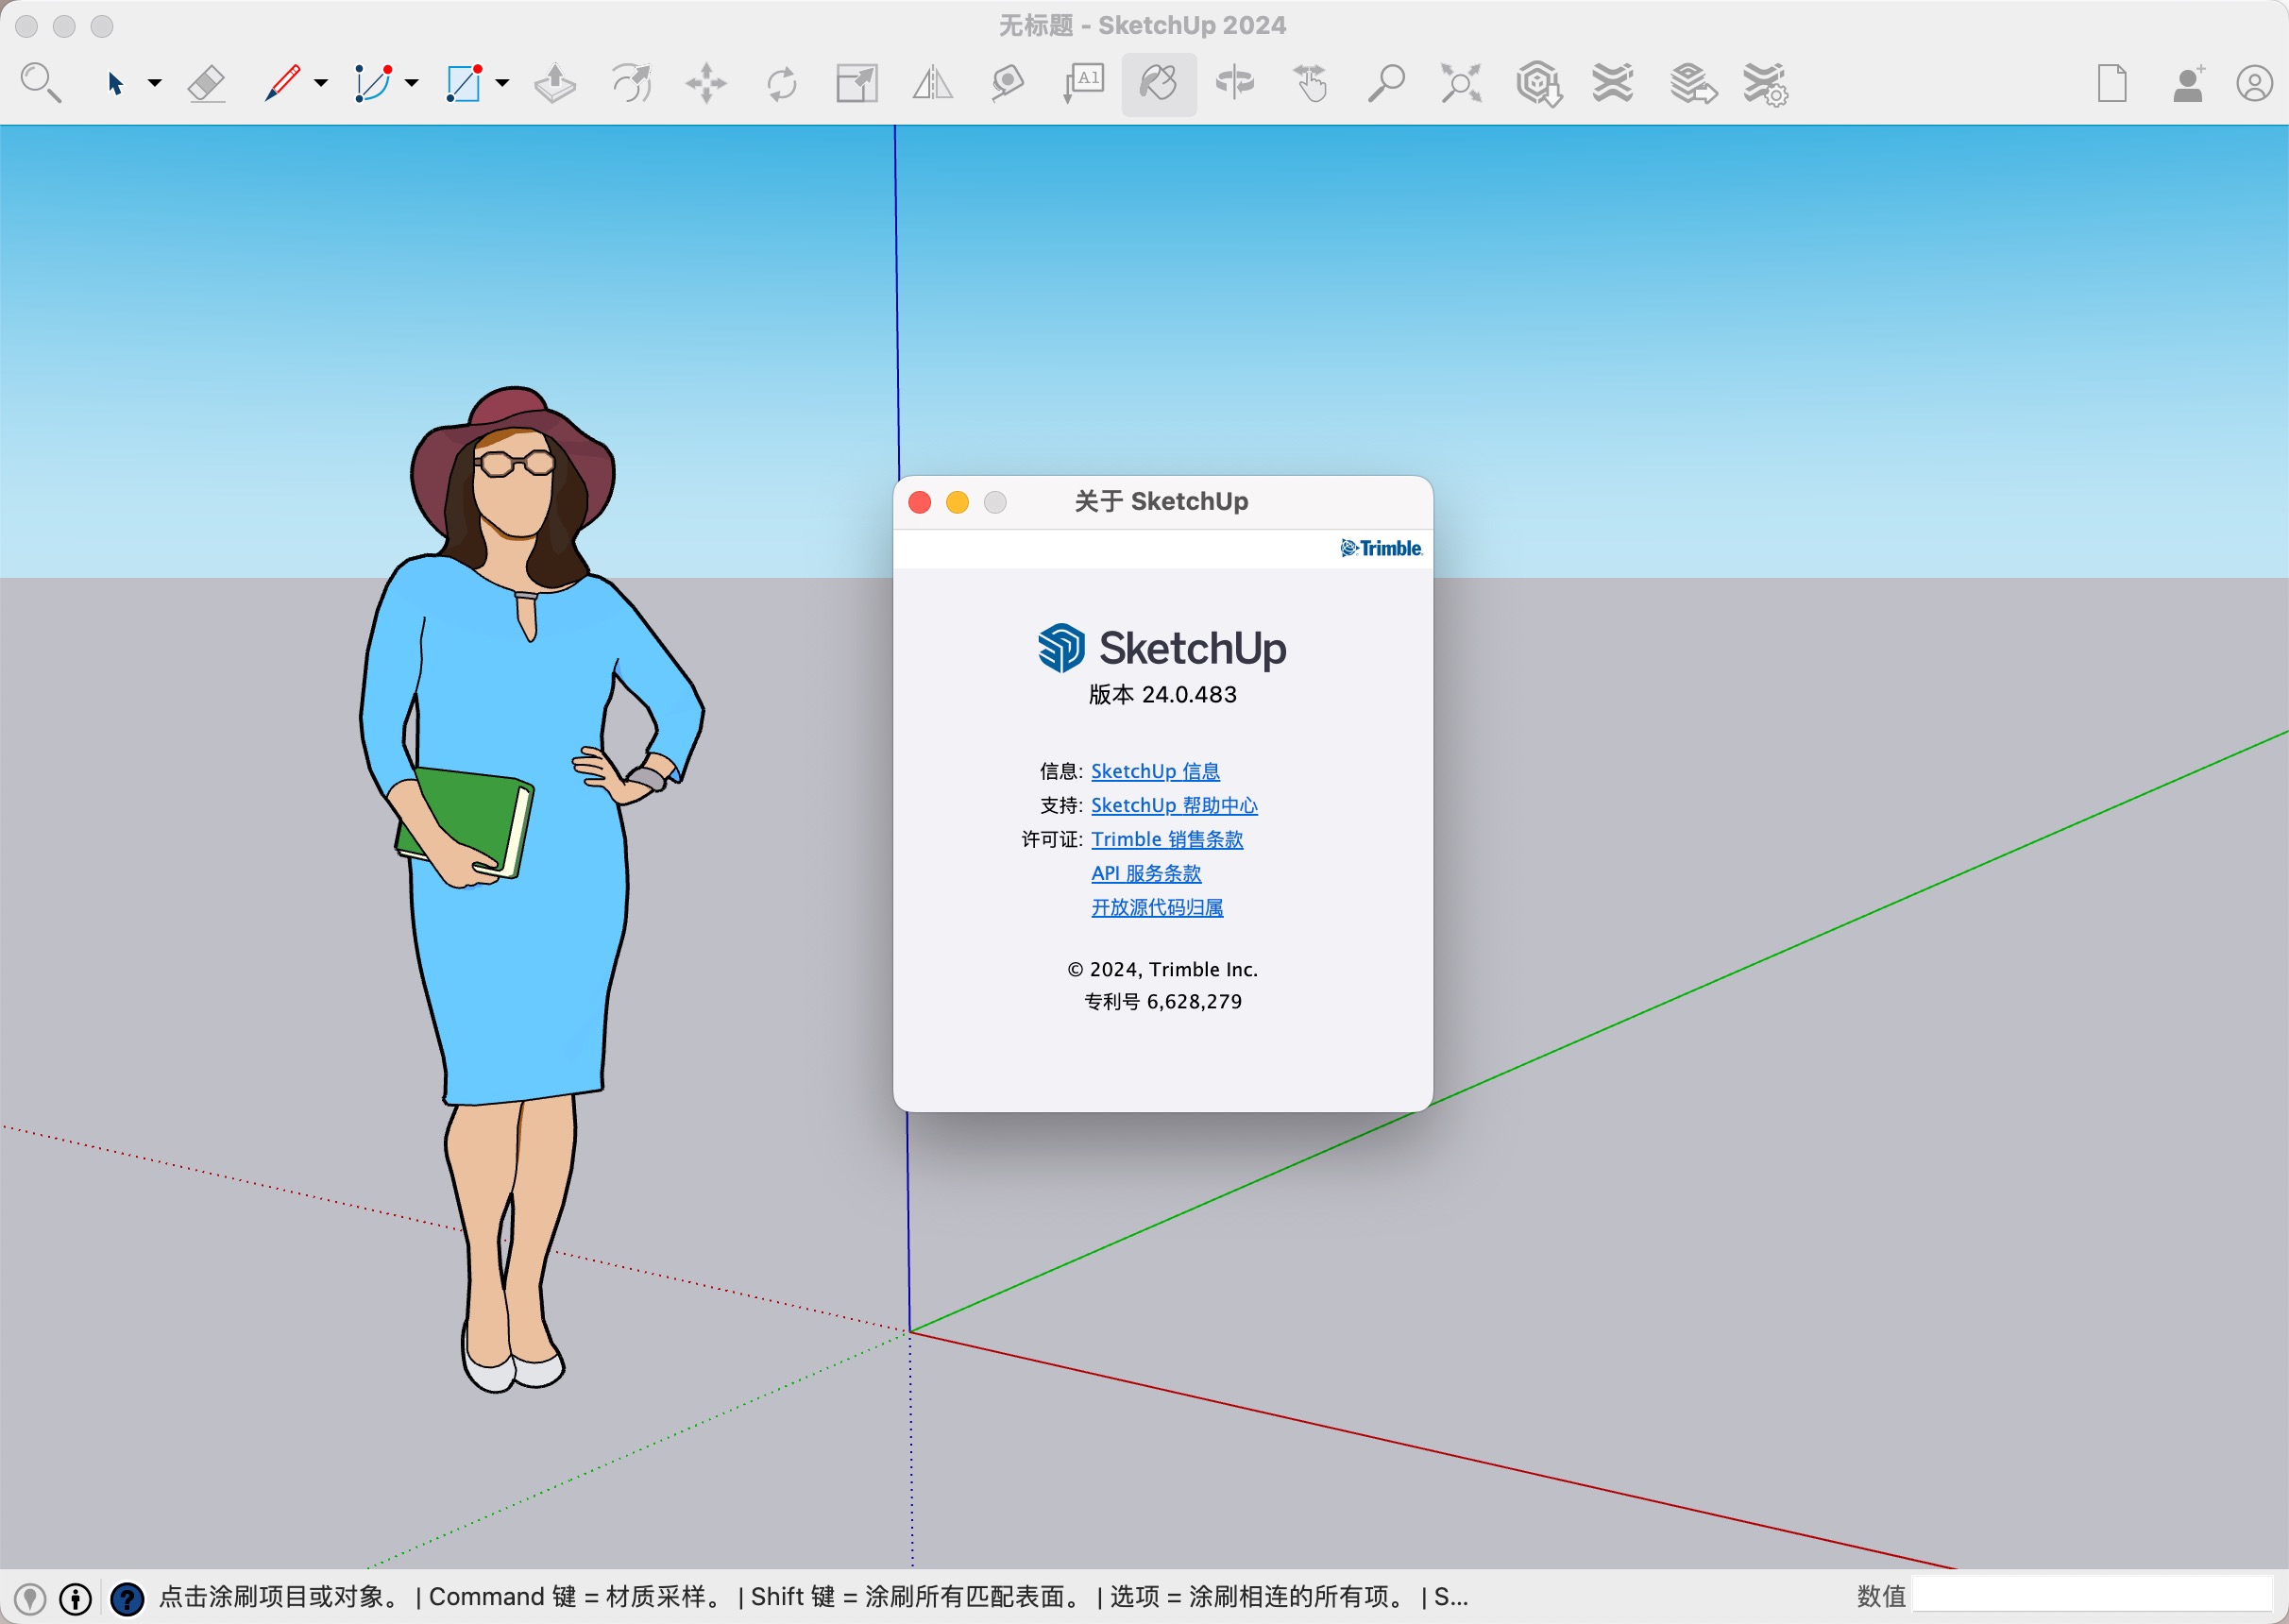This screenshot has height=1624, width=2289.
Task: Select the Text label tool
Action: 1084,83
